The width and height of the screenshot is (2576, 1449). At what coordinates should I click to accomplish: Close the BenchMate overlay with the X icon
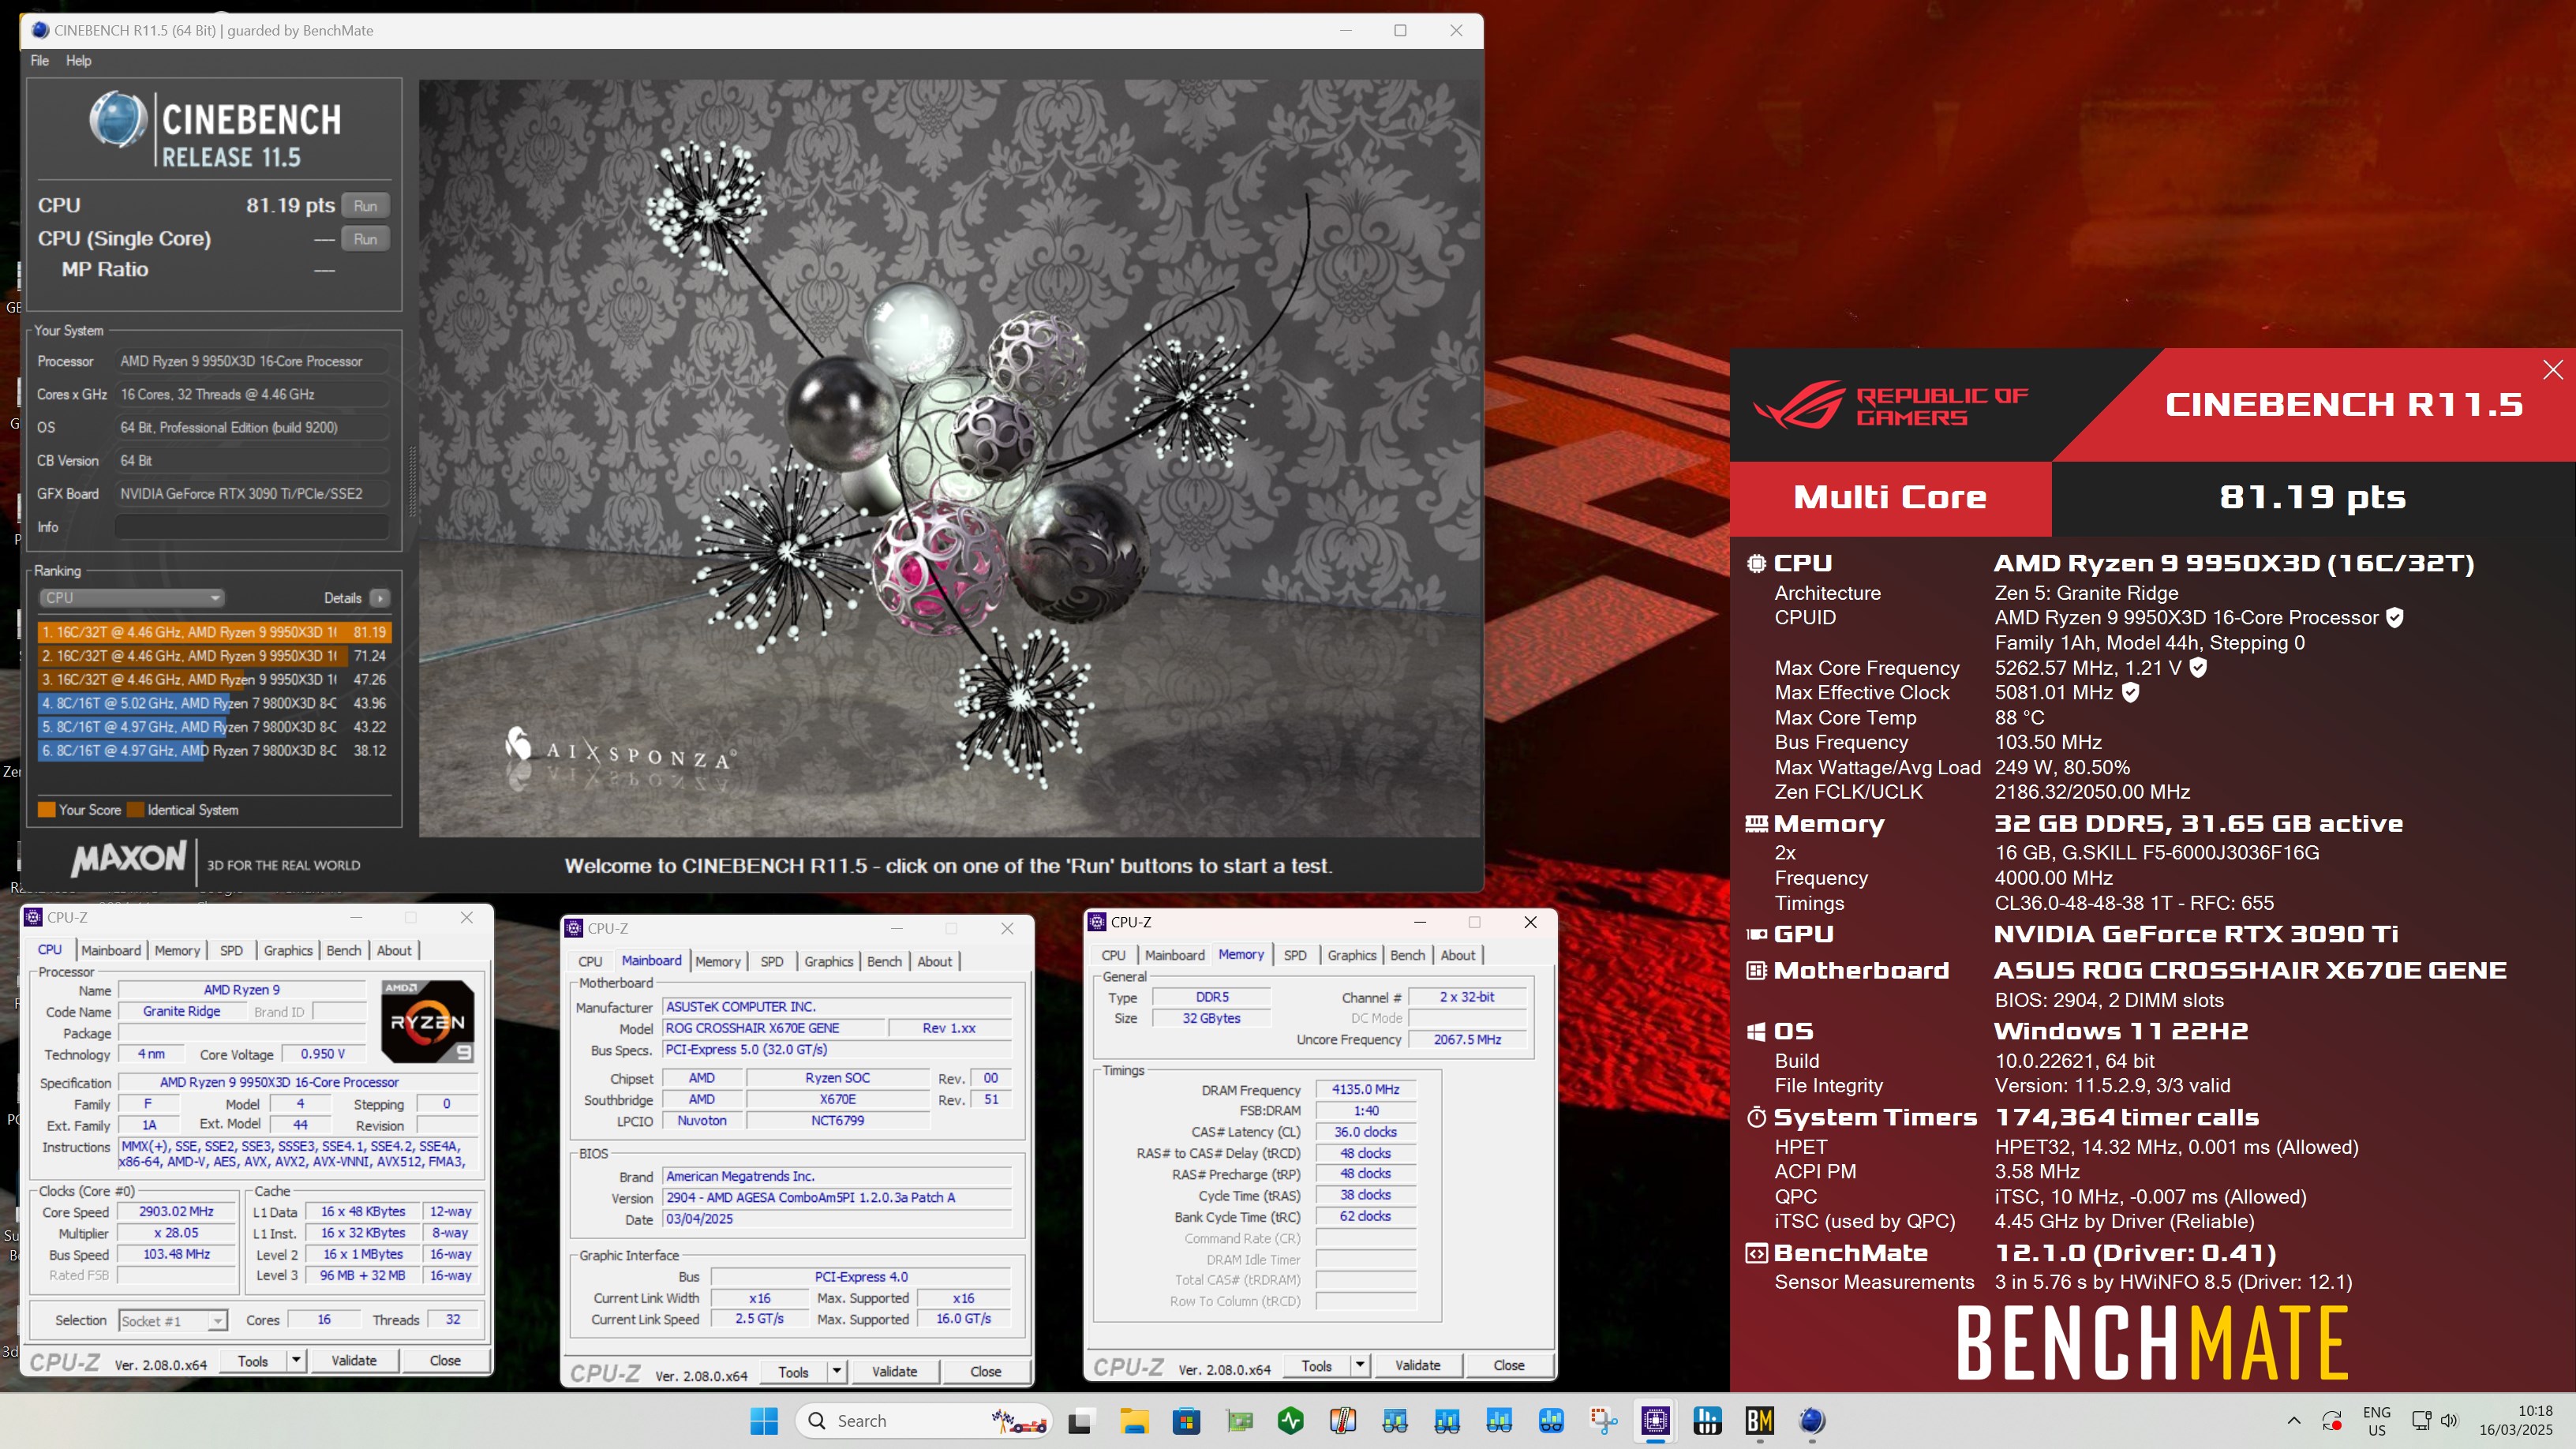(x=2552, y=370)
